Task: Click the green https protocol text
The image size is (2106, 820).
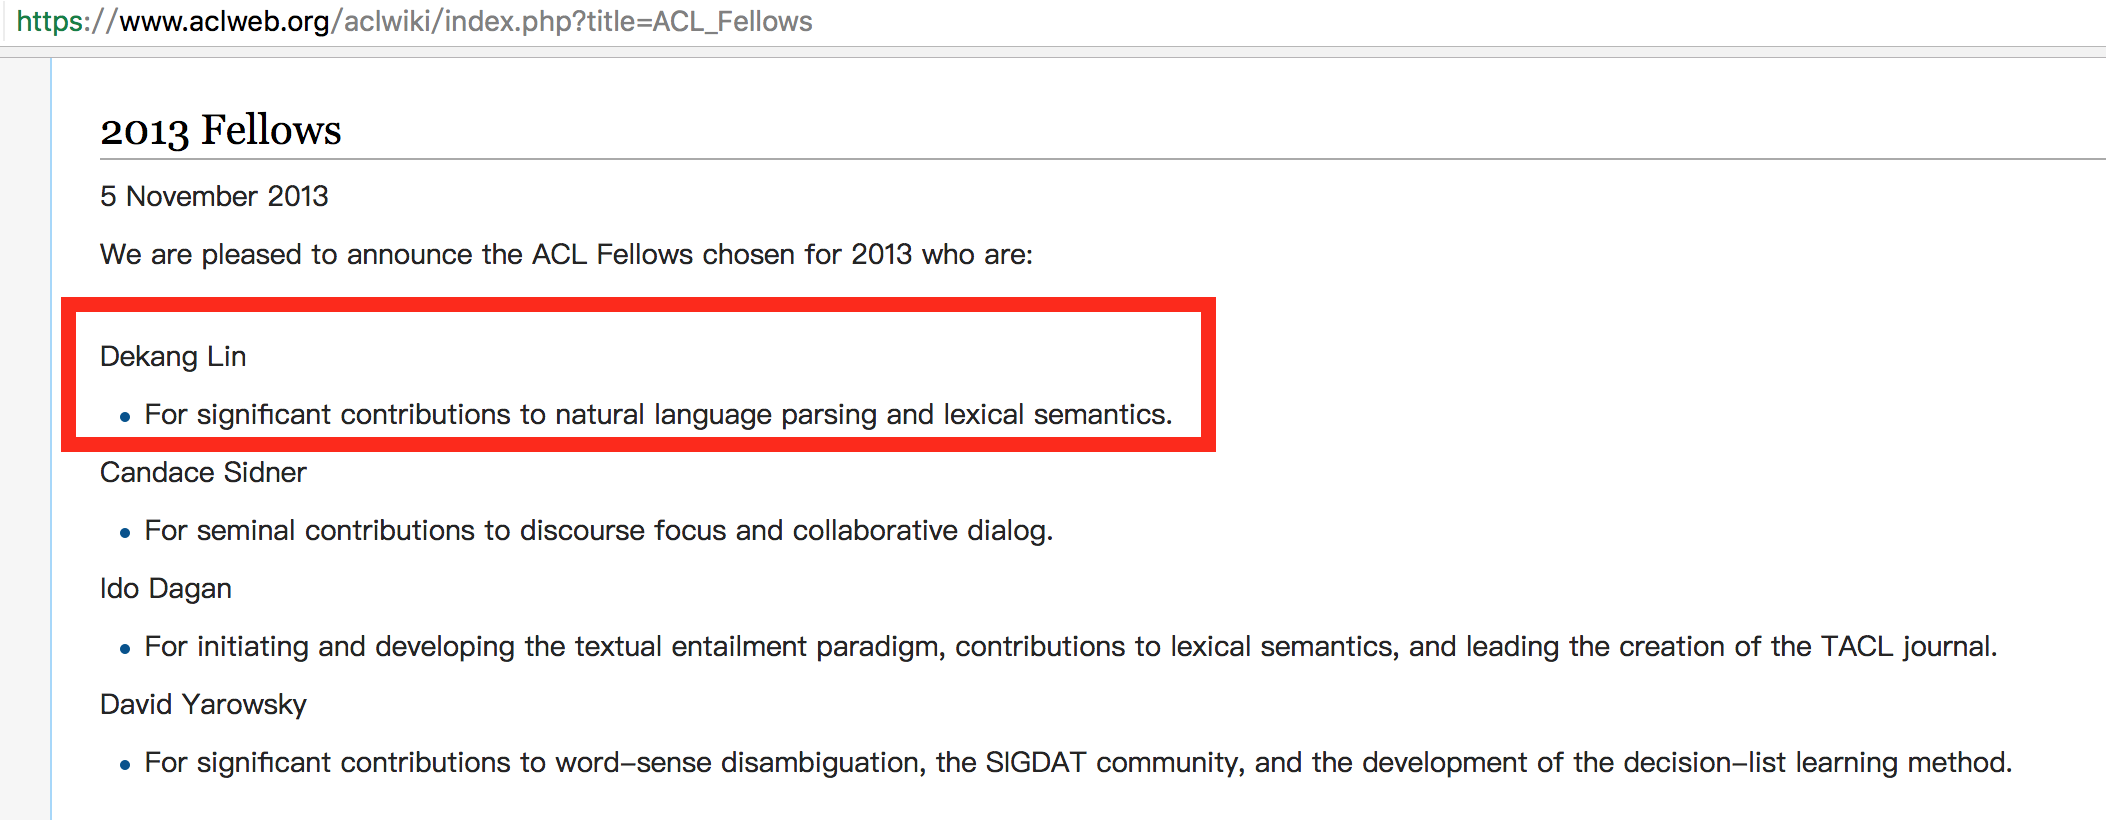Action: 52,21
